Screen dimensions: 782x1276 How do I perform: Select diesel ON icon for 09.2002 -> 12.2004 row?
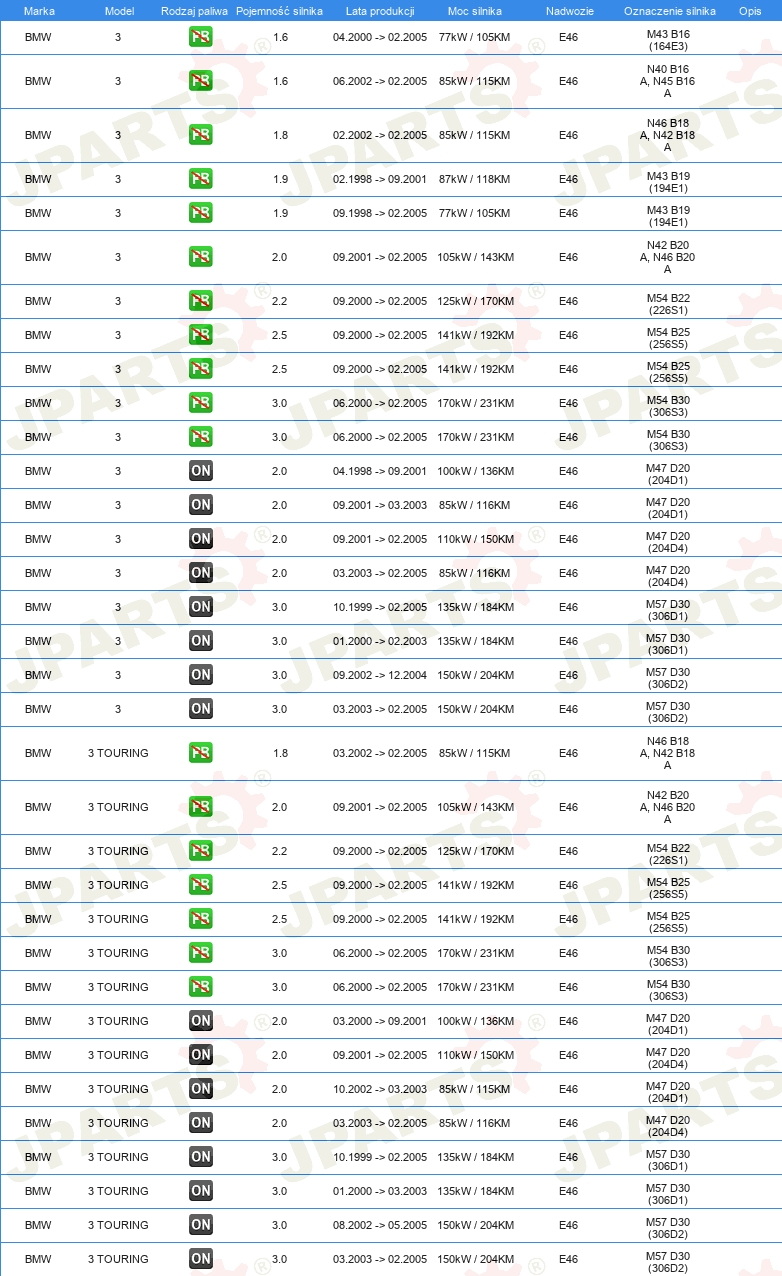[201, 675]
